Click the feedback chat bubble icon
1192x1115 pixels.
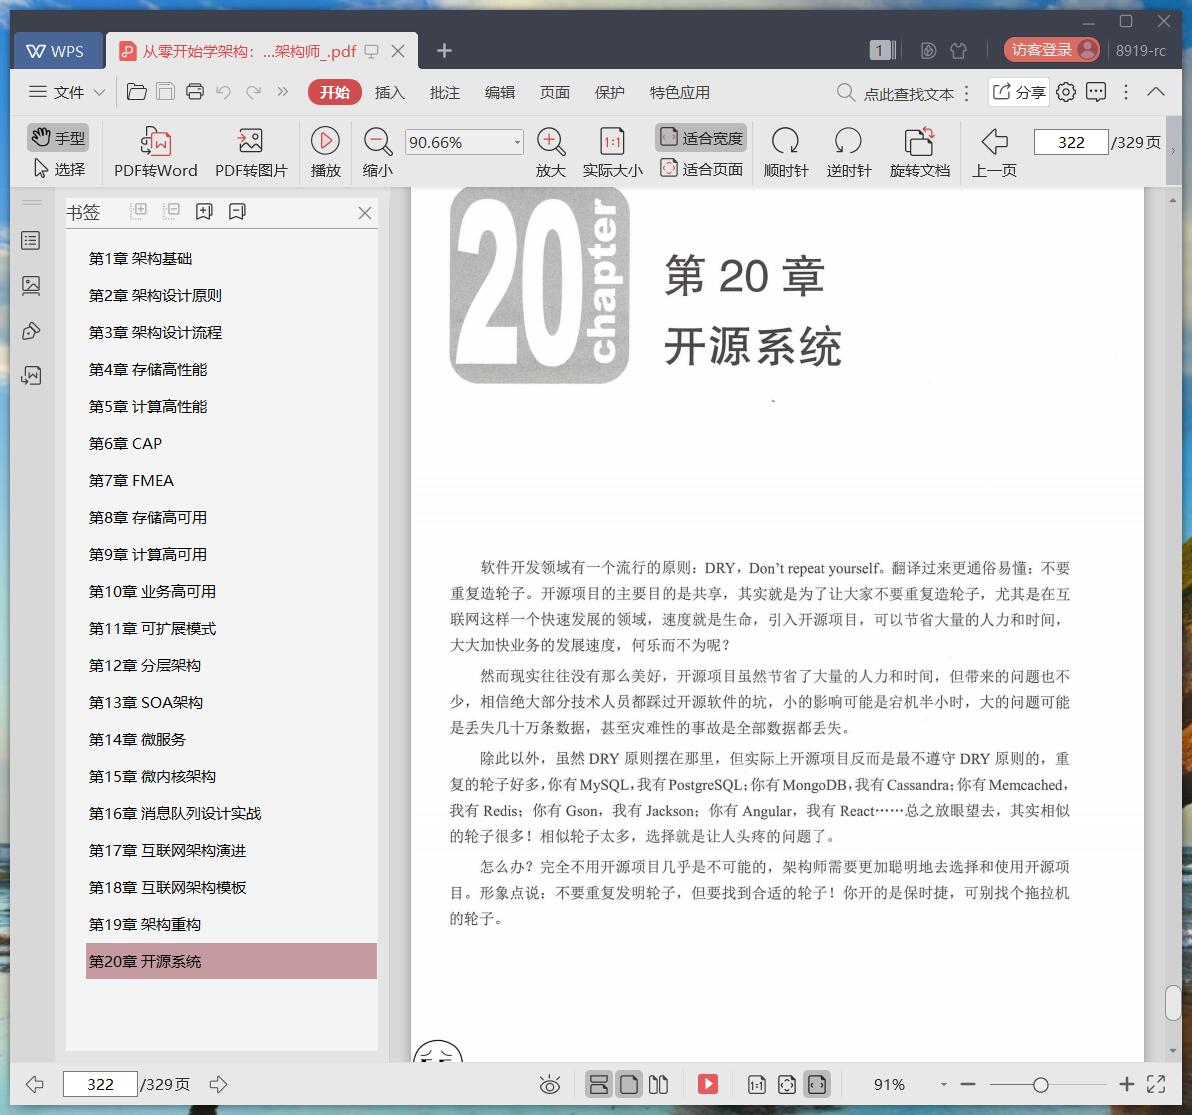1095,92
